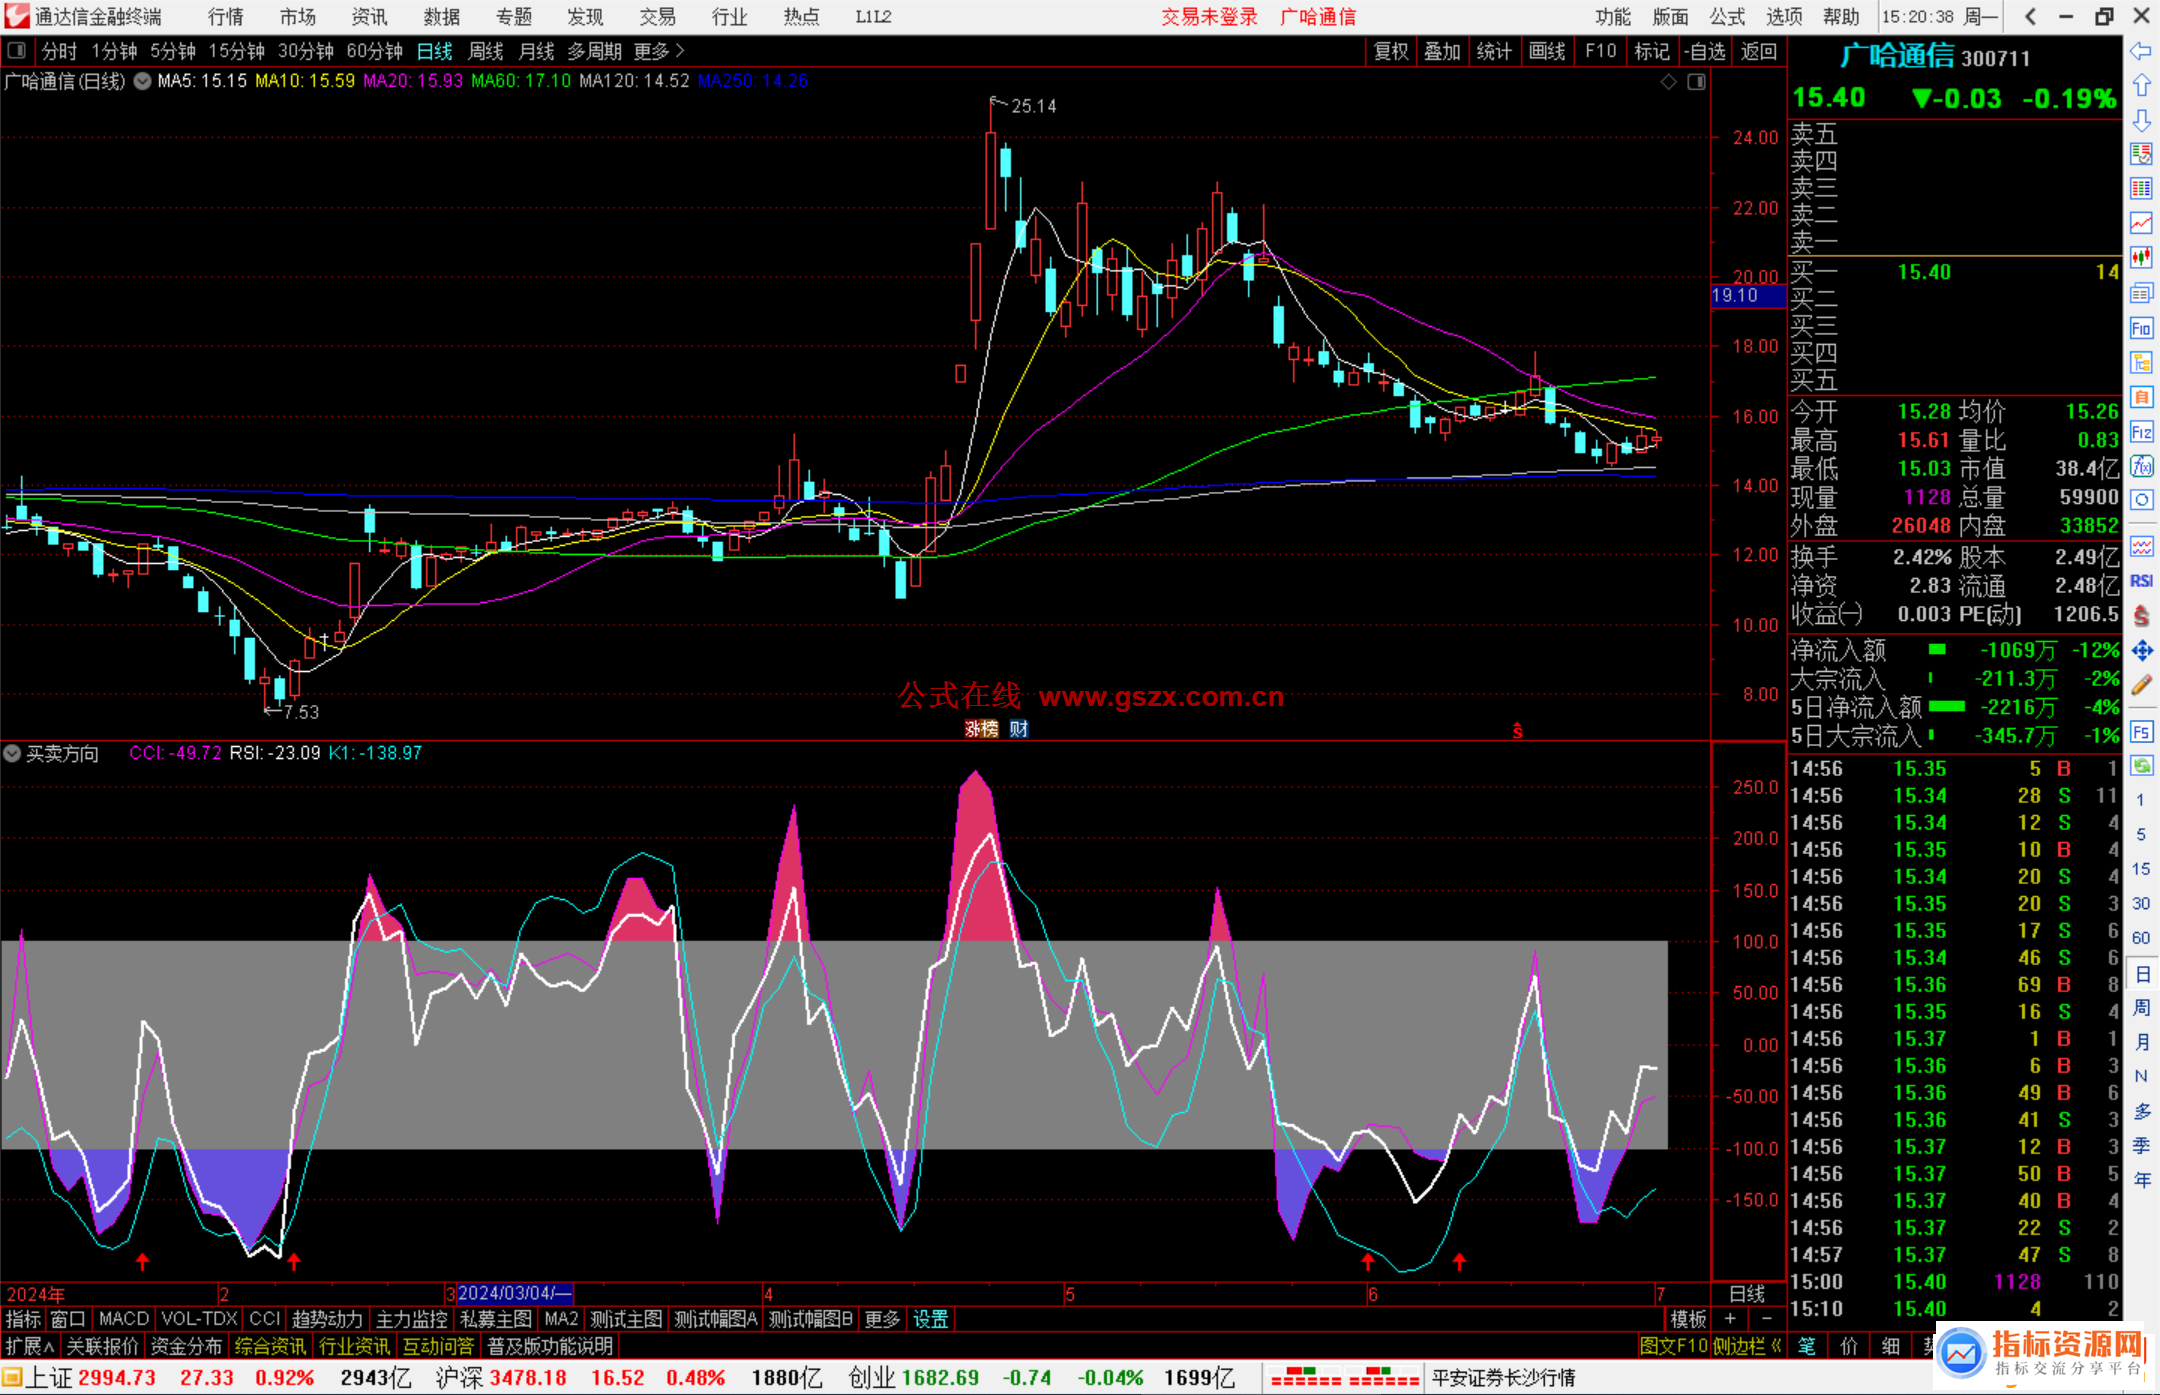Select the 月 monthly period in sidebar
Viewport: 2160px width, 1395px height.
pyautogui.click(x=2142, y=1042)
